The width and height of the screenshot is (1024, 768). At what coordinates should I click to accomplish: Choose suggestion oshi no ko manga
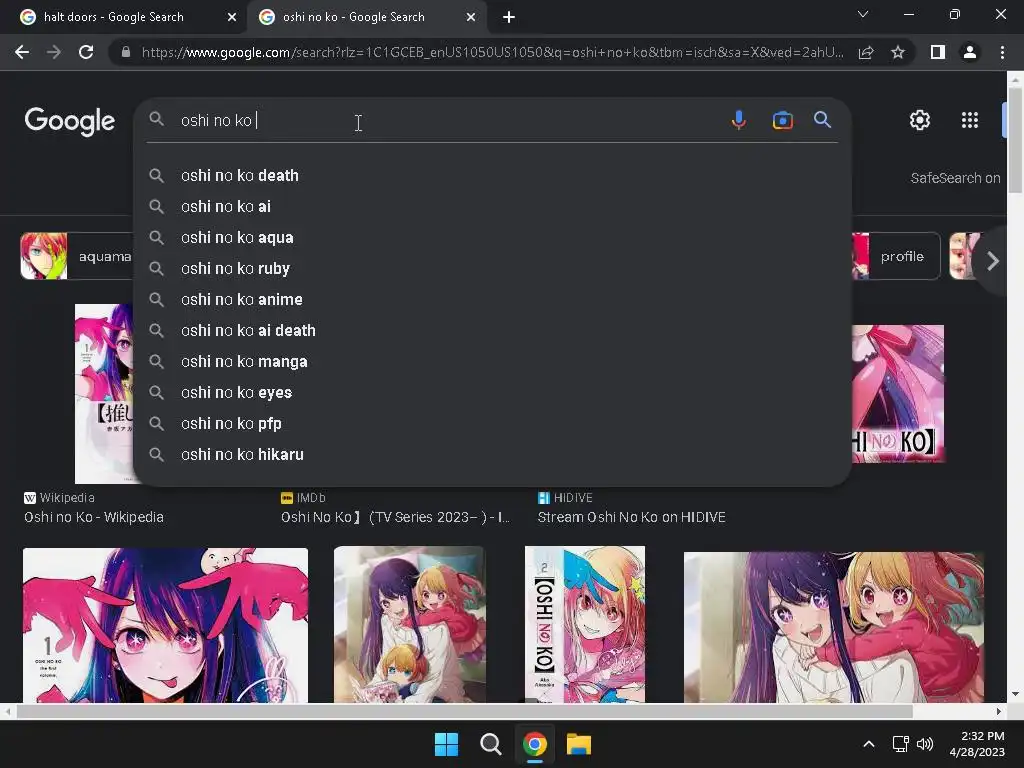click(492, 362)
